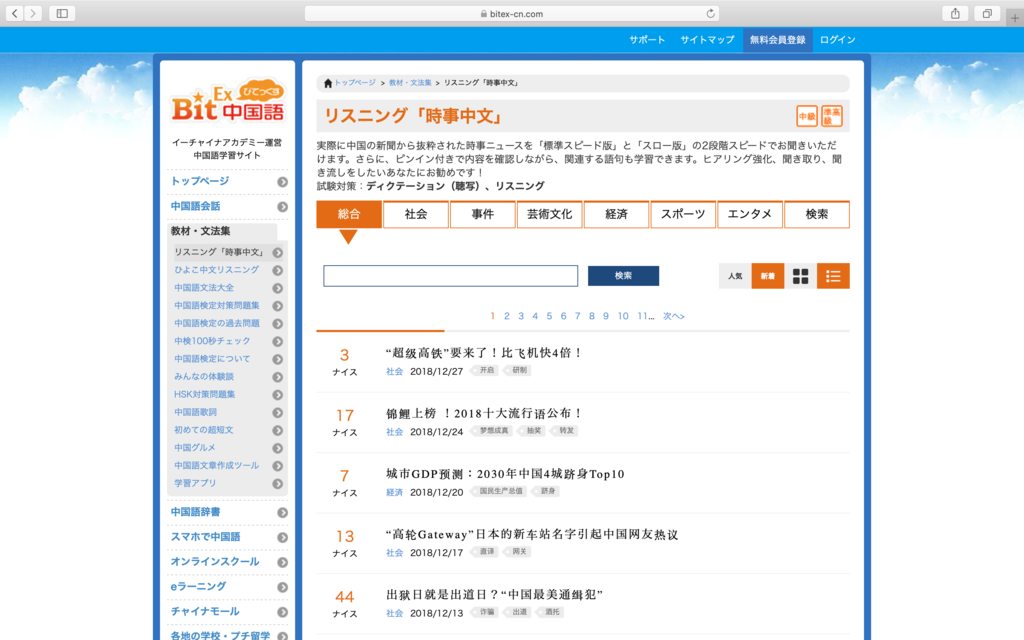The image size is (1024, 640).
Task: Reload the page with the refresh icon
Action: [x=711, y=13]
